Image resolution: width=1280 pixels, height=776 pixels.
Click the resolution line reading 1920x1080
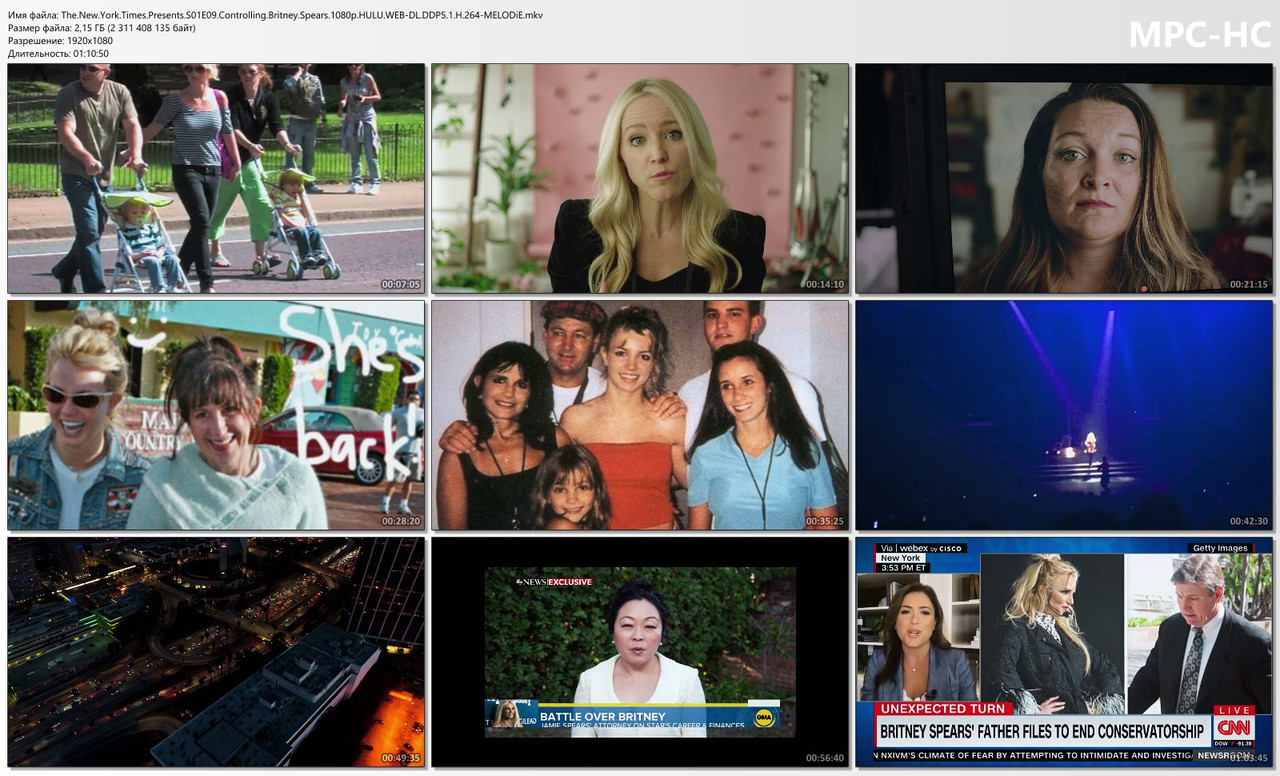[60, 41]
